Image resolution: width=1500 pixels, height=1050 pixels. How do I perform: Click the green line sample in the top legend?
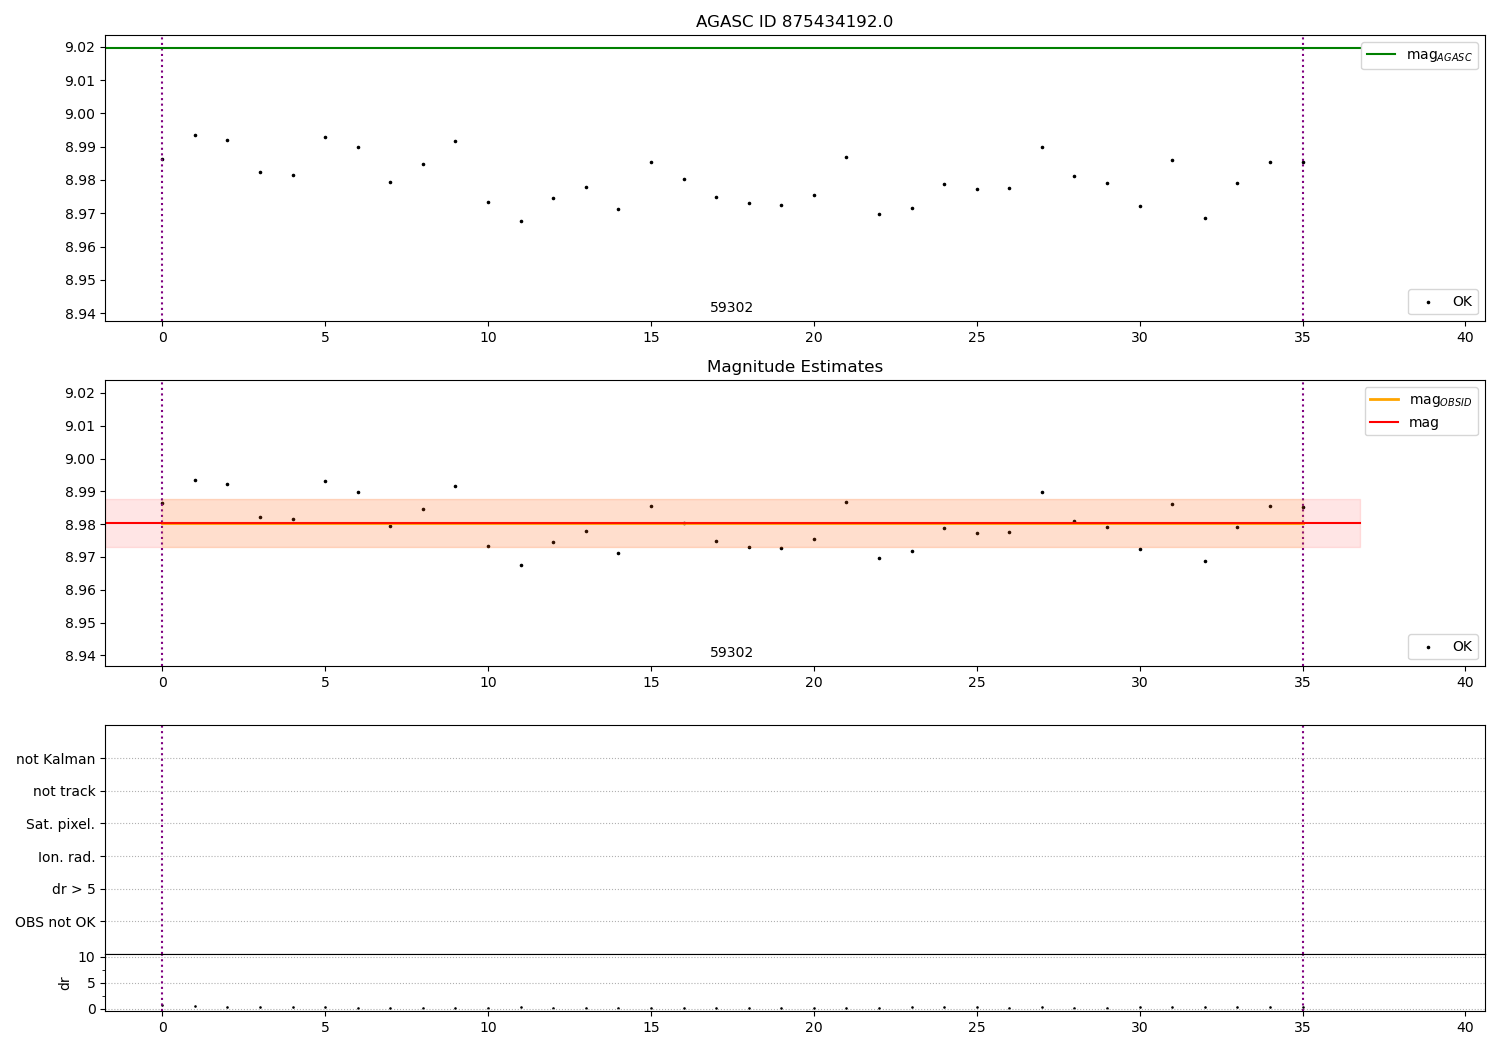tap(1381, 55)
